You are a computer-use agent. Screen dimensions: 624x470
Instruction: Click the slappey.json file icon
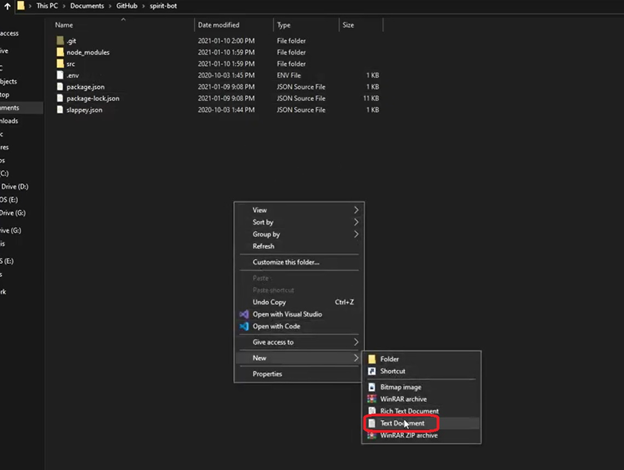tap(60, 110)
